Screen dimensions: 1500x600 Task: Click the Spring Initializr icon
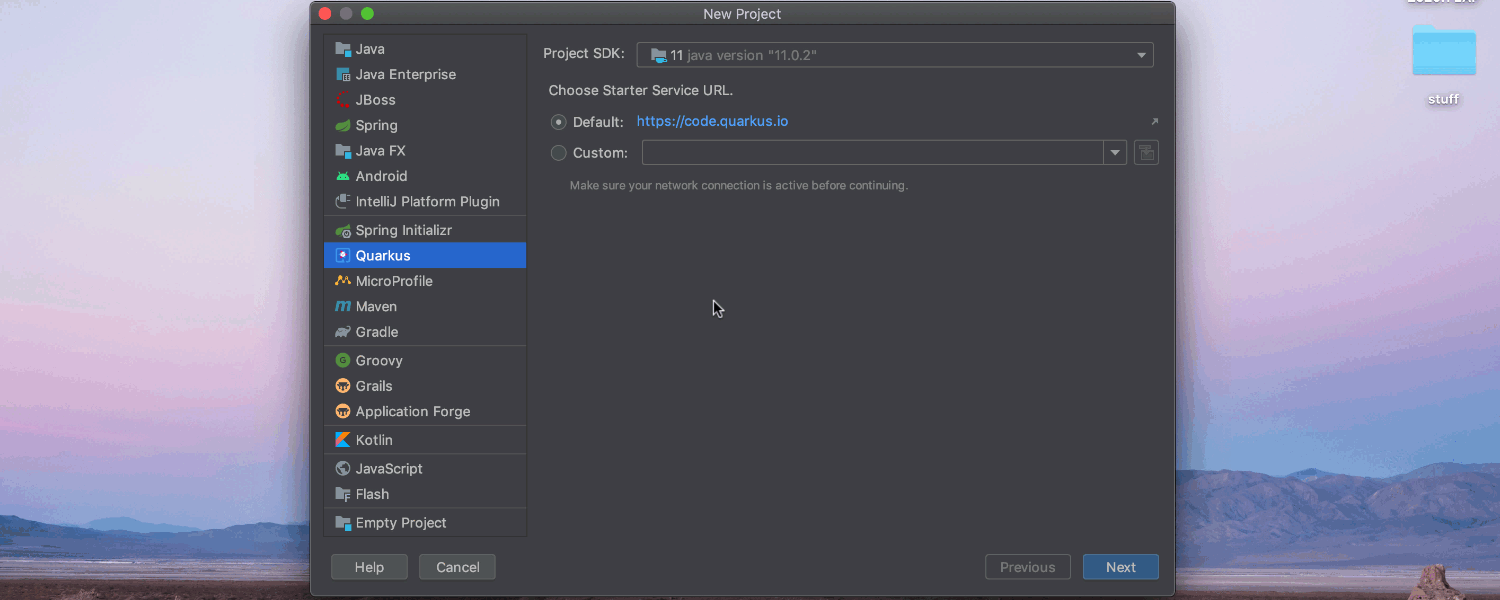(343, 231)
